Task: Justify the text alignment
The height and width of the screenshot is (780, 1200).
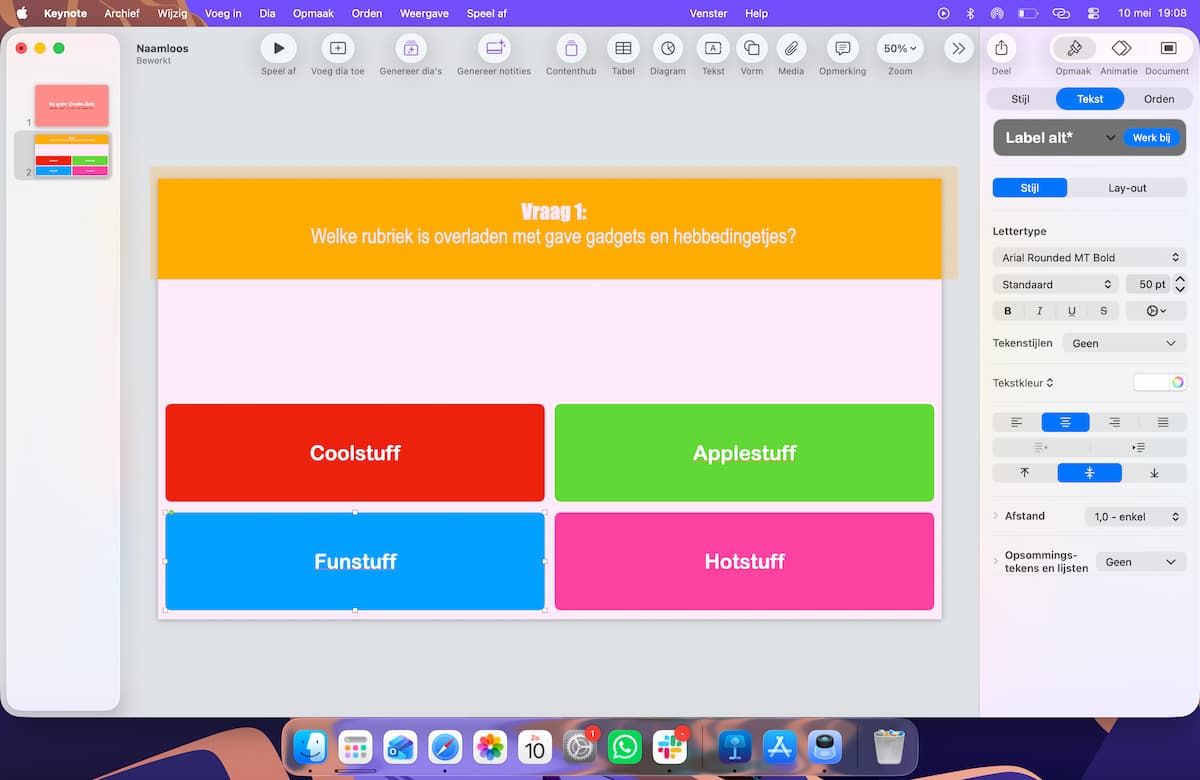Action: pyautogui.click(x=1162, y=422)
